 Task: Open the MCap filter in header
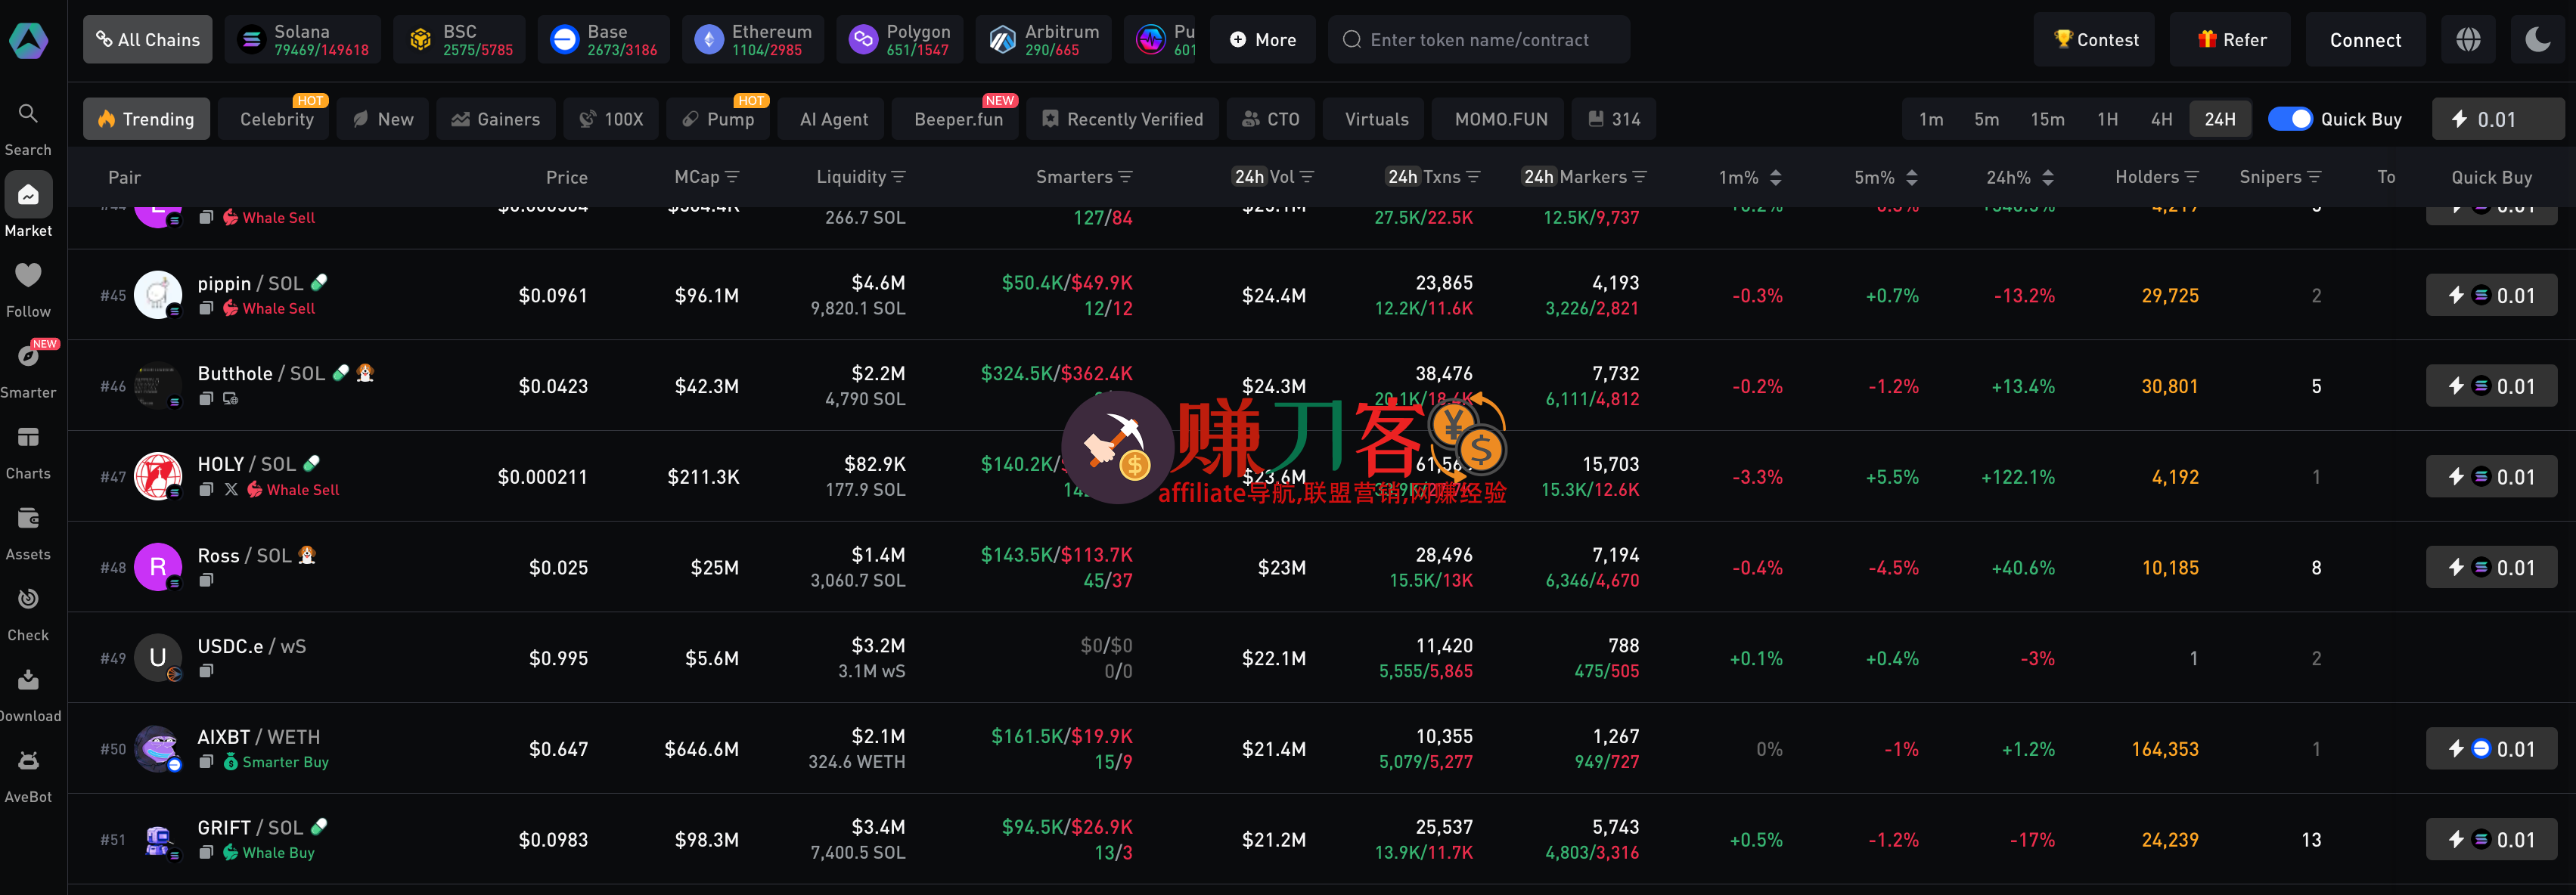[x=732, y=177]
